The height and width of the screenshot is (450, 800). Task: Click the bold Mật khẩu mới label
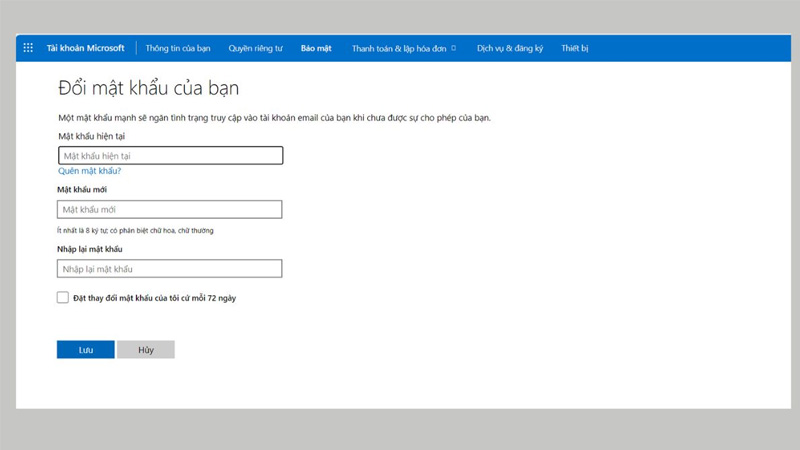tap(83, 188)
